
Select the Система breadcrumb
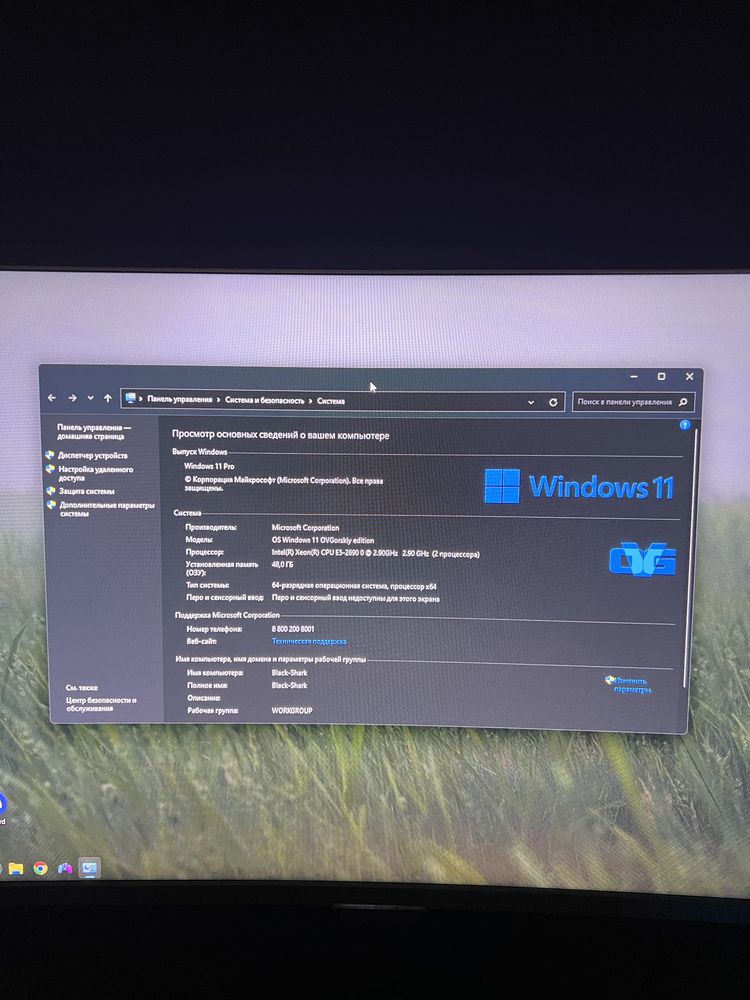[331, 401]
